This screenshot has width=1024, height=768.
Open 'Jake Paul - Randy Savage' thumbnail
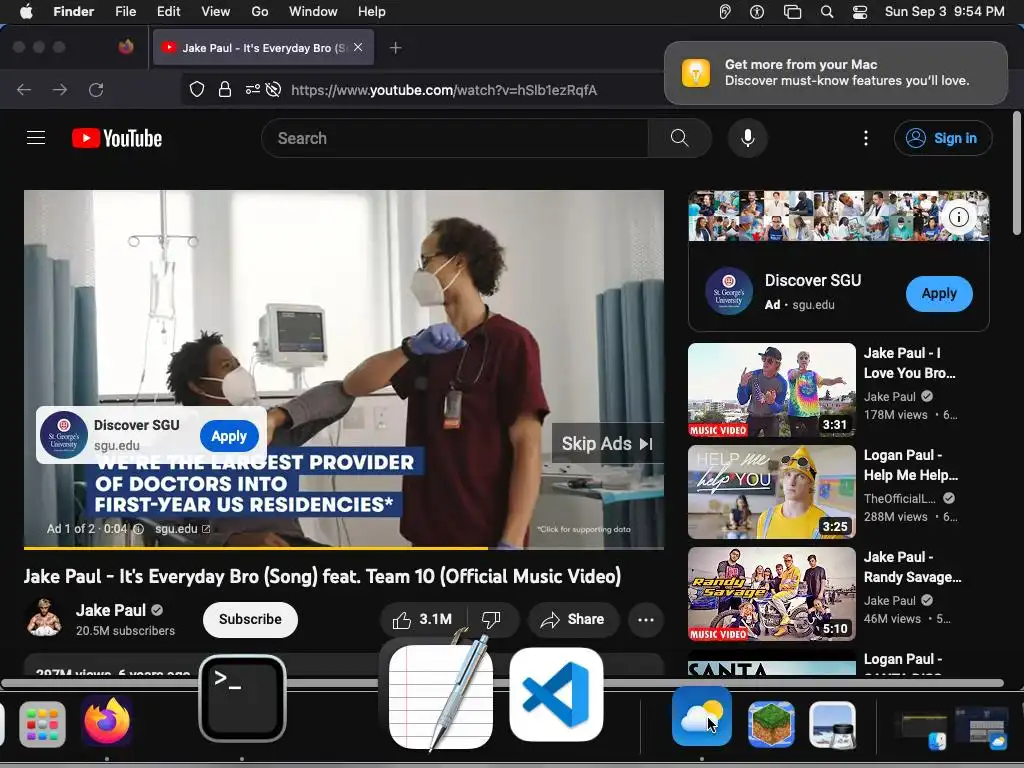[771, 594]
